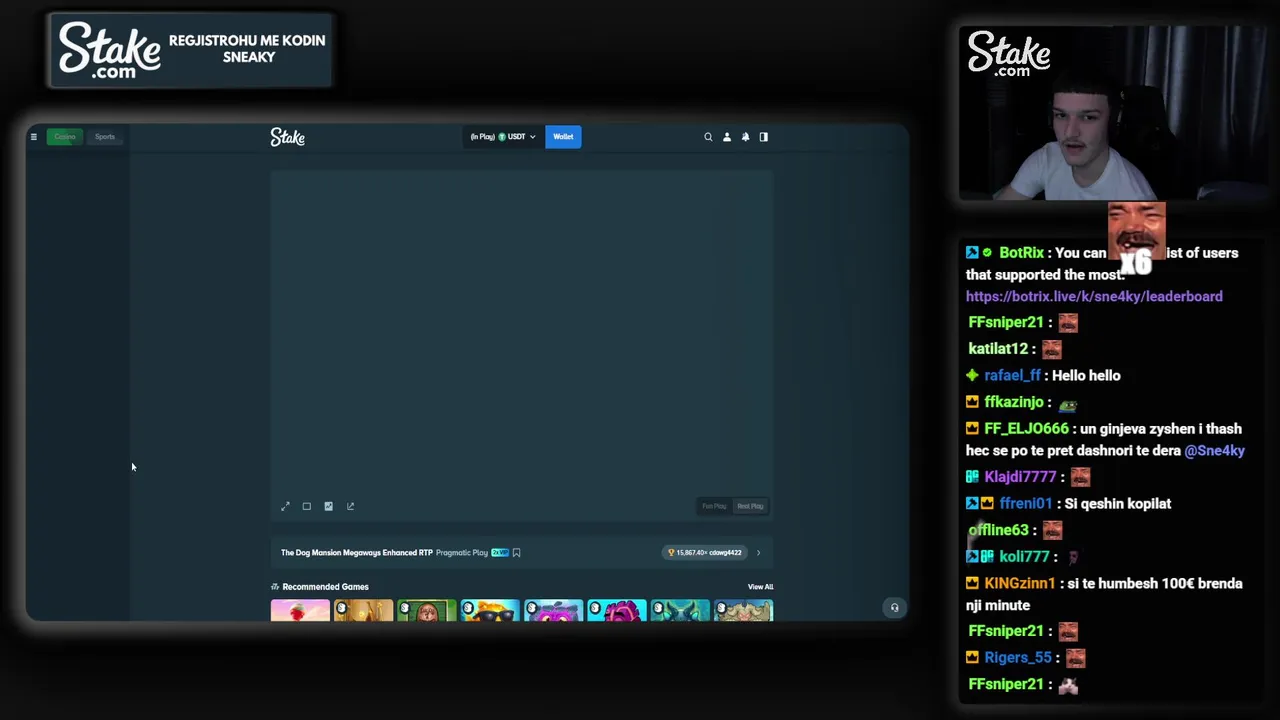The height and width of the screenshot is (720, 1280).
Task: Open the teal horned creature game thumbnail
Action: (680, 610)
